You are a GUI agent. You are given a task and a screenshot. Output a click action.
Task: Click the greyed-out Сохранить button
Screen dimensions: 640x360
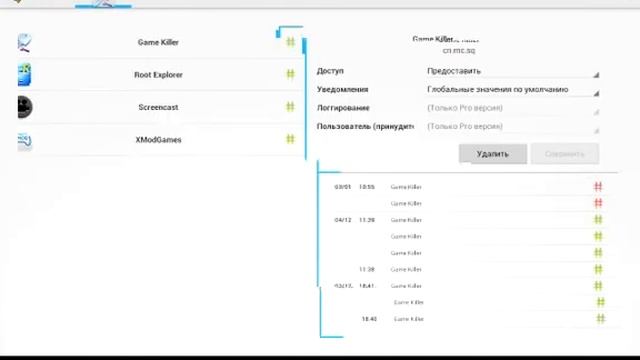[x=565, y=154]
